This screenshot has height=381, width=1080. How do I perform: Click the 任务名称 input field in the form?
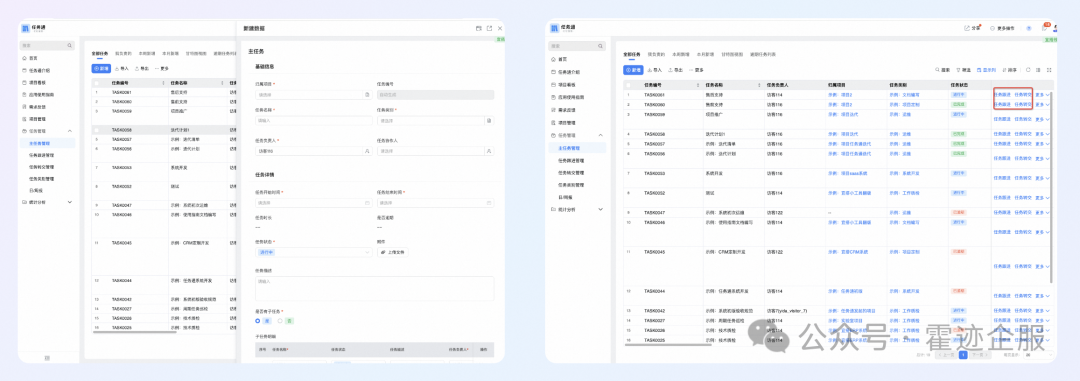click(313, 120)
